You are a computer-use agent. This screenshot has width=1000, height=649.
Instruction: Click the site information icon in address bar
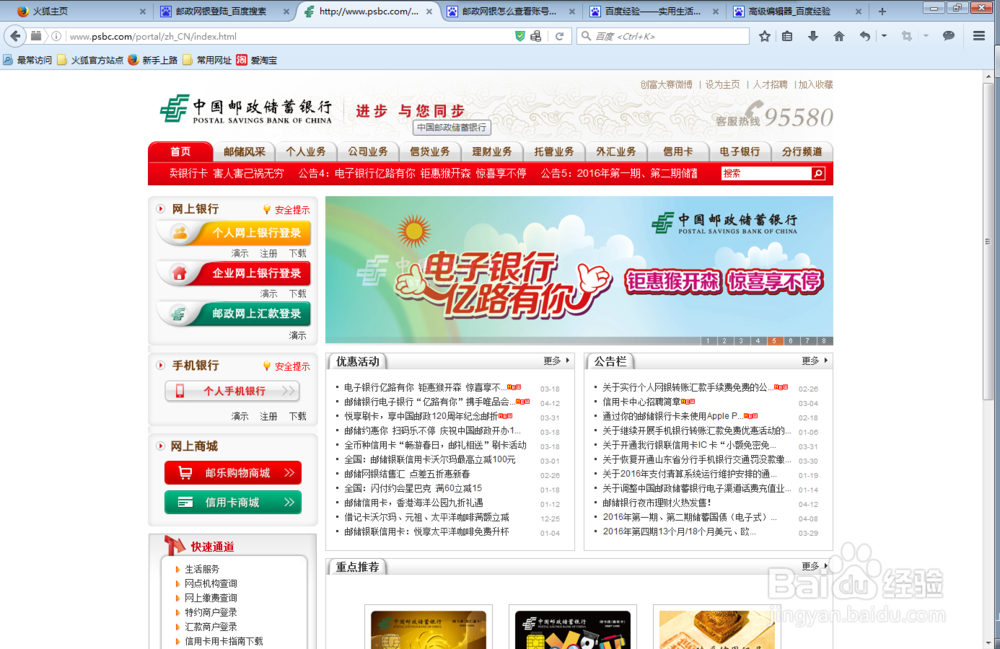point(56,36)
